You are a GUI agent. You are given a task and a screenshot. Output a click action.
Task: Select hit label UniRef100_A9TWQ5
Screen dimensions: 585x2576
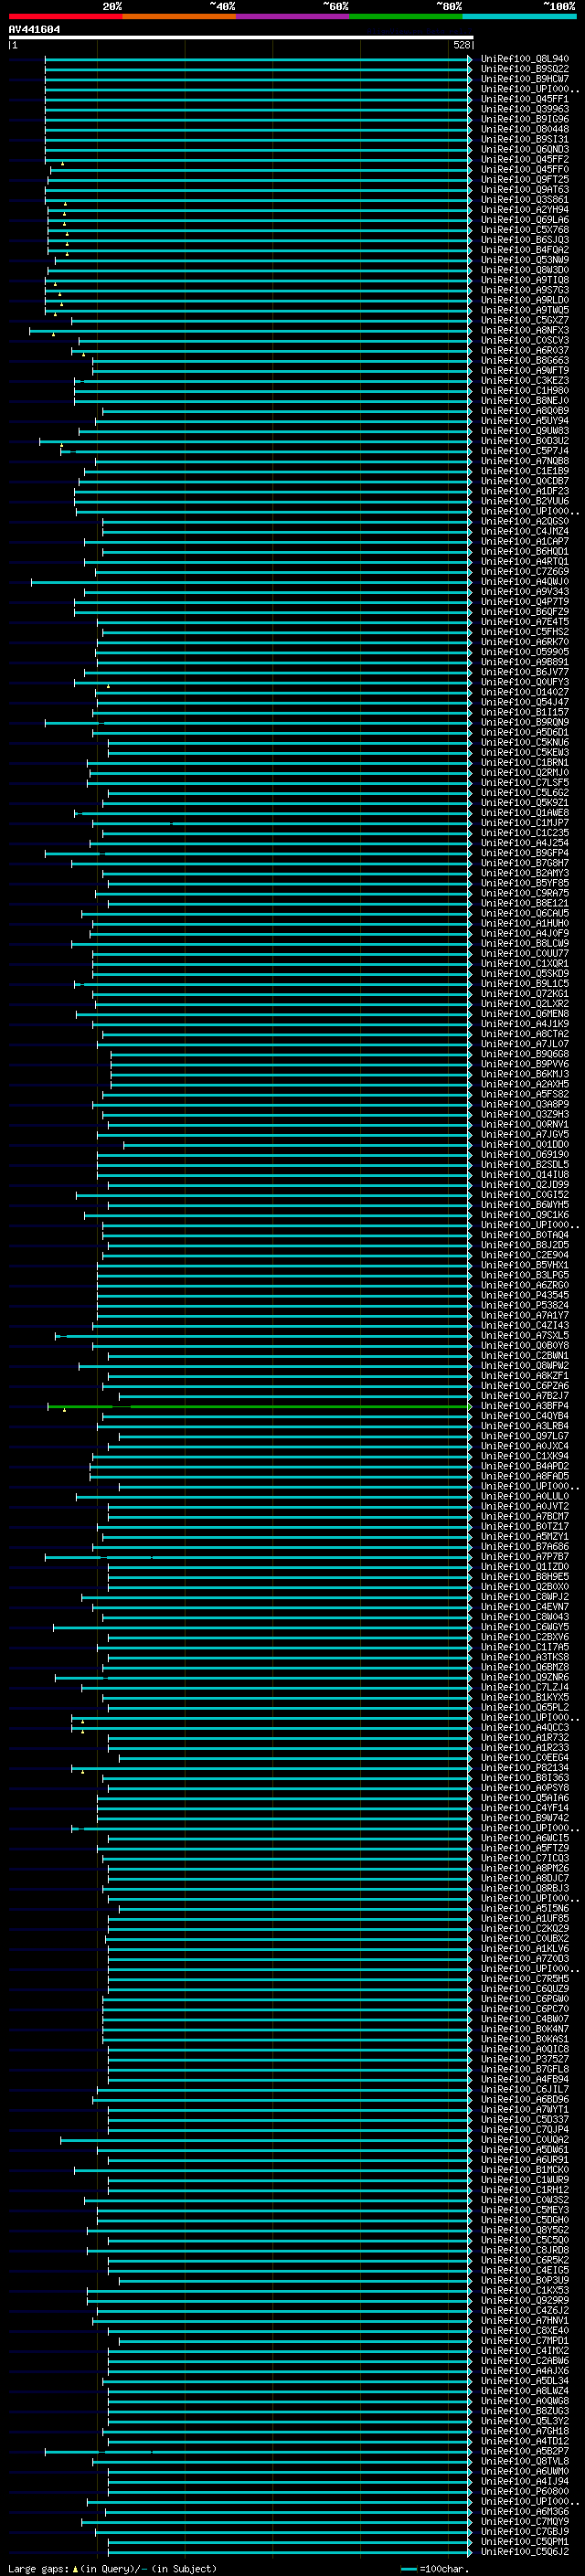coord(525,310)
